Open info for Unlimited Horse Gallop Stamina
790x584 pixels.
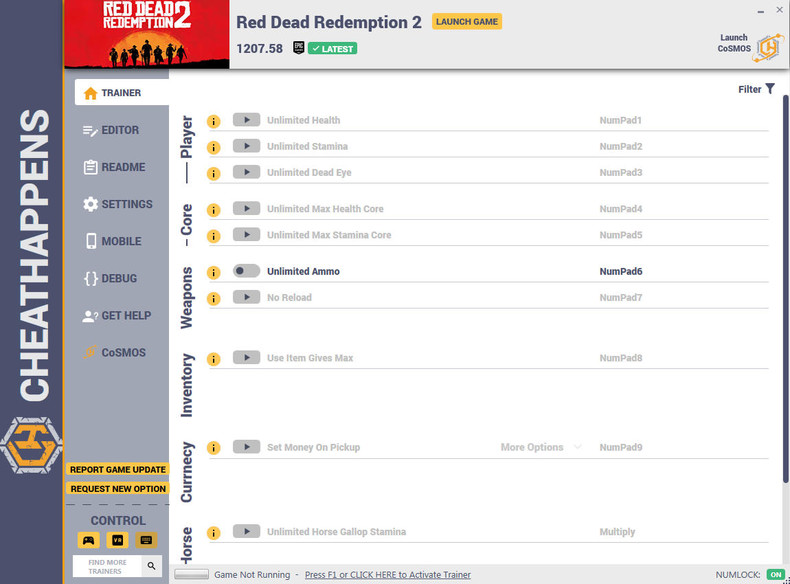pos(214,533)
